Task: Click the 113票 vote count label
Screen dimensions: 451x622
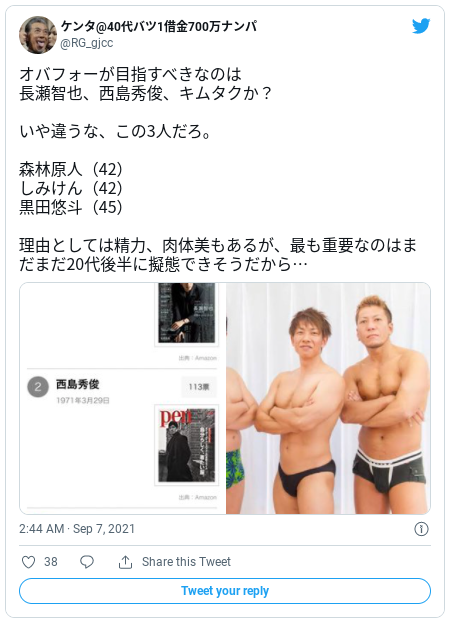Action: coord(199,387)
